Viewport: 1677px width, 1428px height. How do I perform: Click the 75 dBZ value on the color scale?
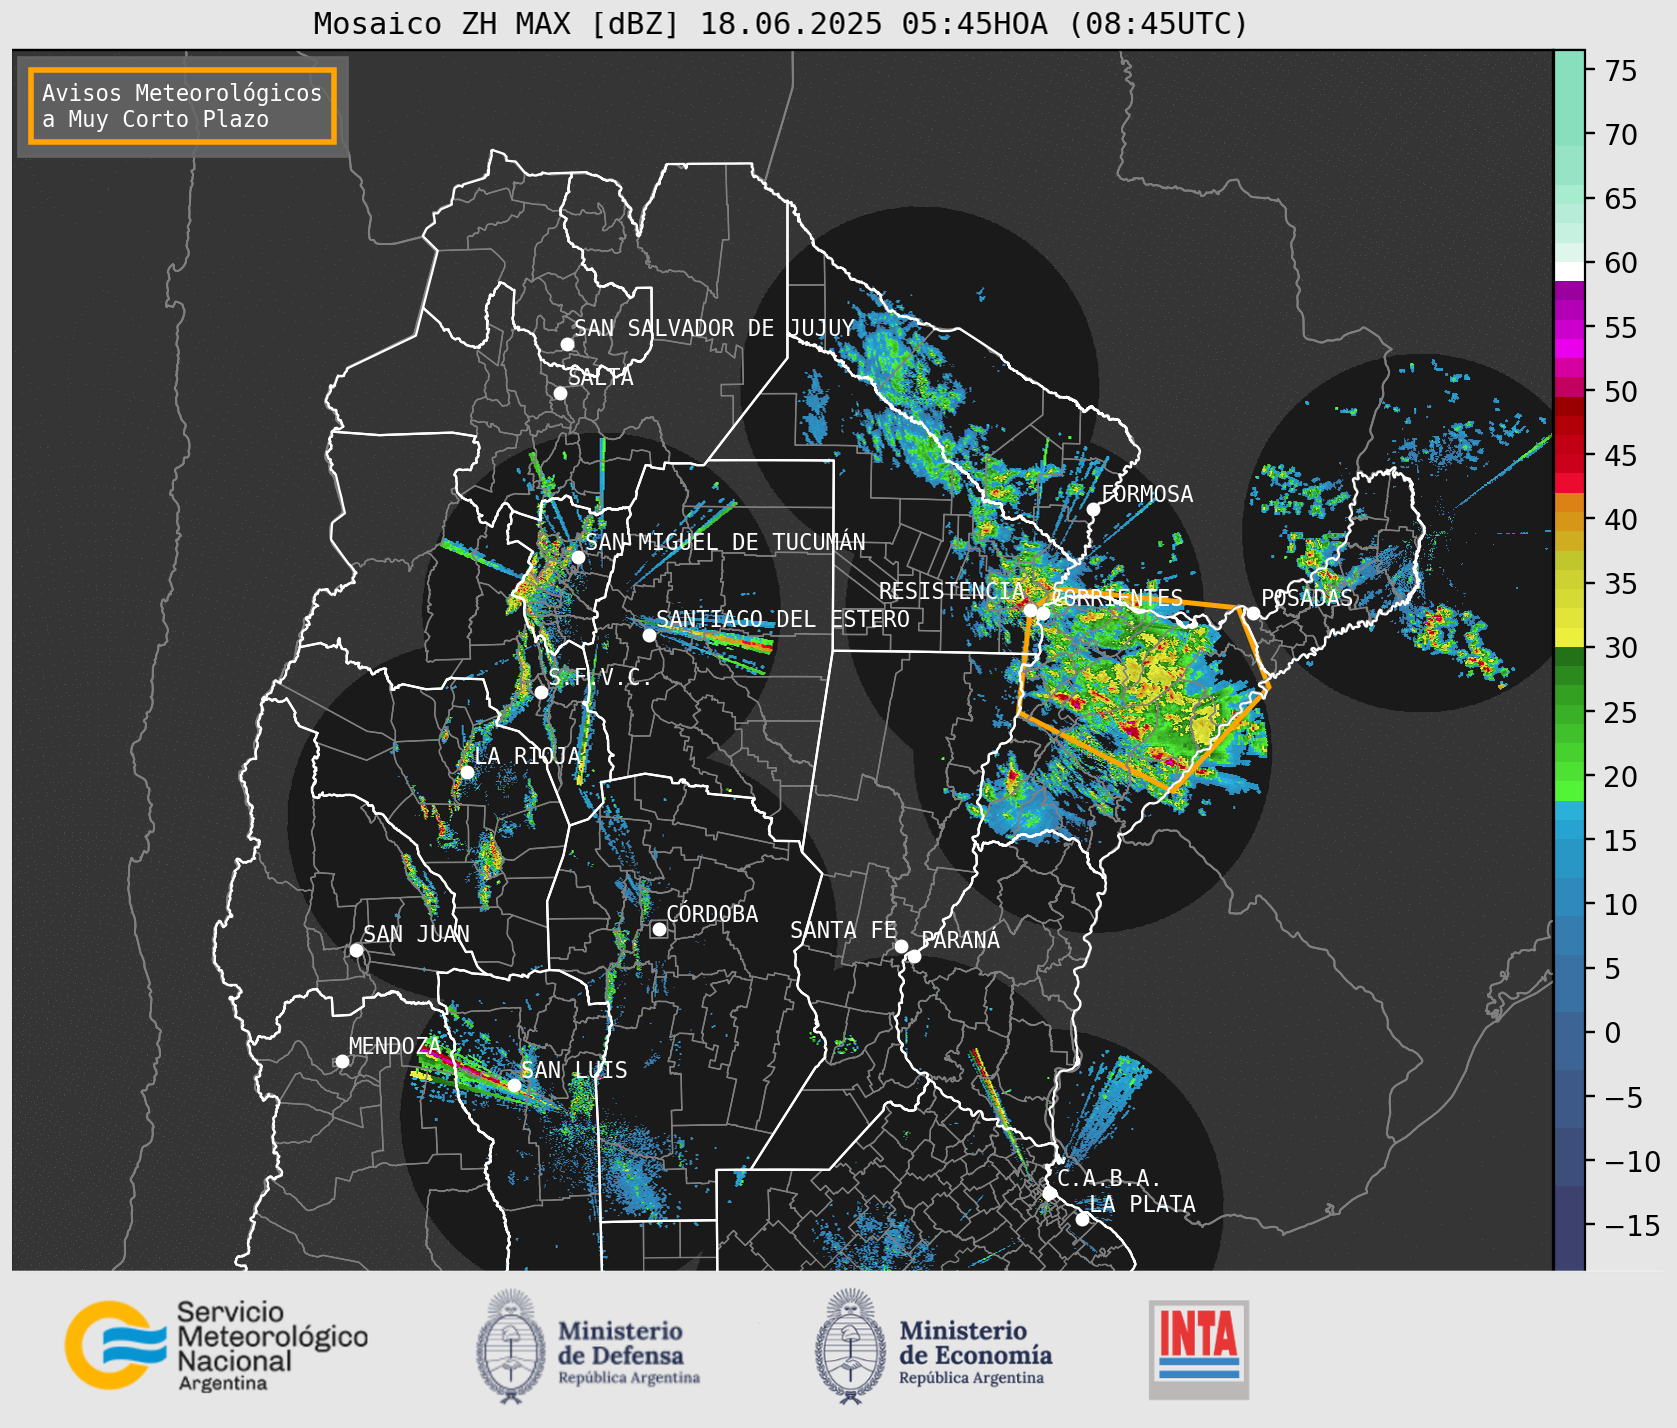click(1621, 70)
